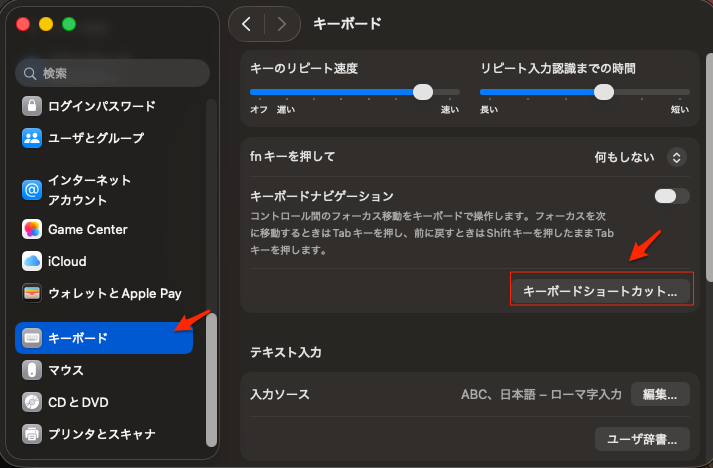Click the main pane scrollbar
The height and width of the screenshot is (468, 713).
(x=709, y=167)
